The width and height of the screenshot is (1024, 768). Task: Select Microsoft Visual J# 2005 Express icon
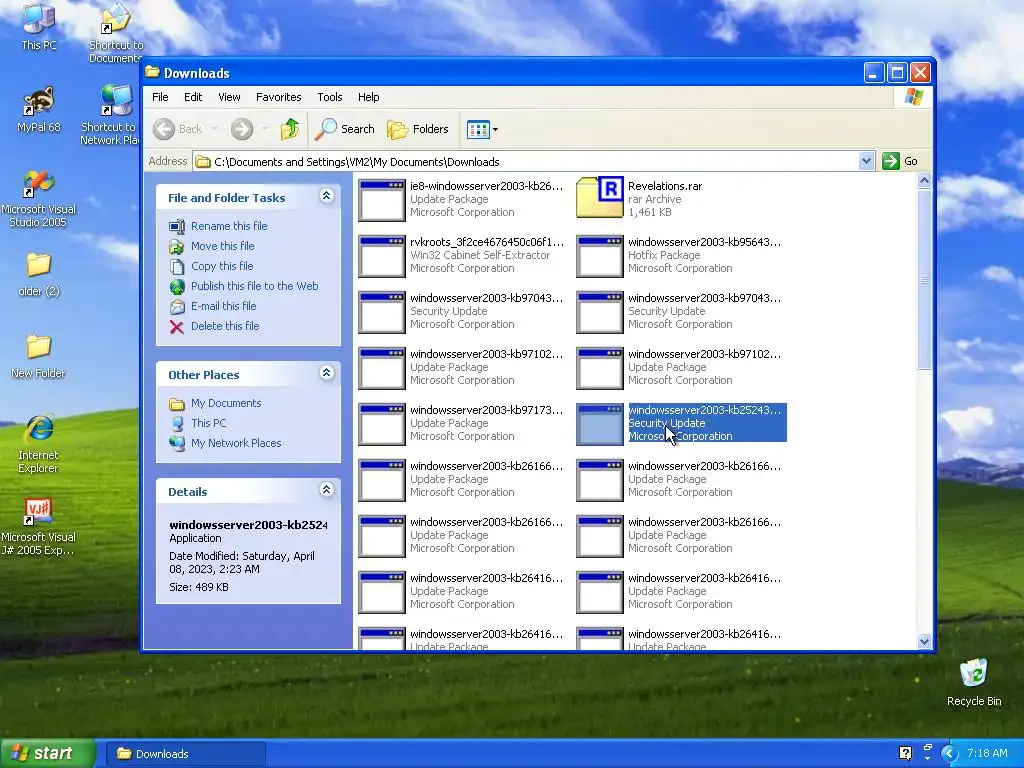(x=39, y=526)
